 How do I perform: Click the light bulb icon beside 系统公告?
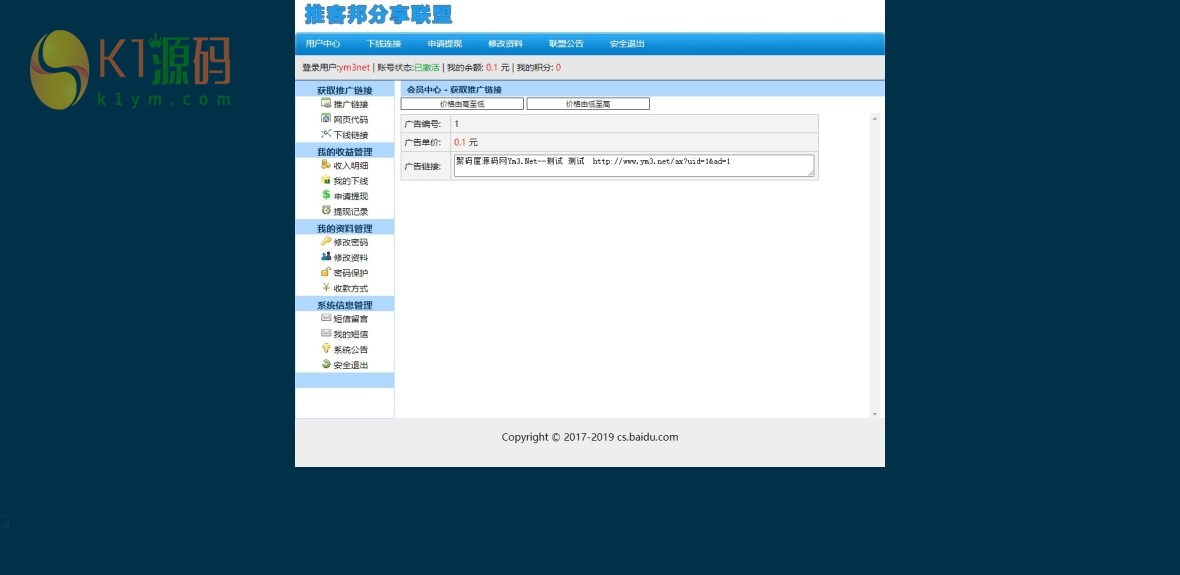[326, 348]
